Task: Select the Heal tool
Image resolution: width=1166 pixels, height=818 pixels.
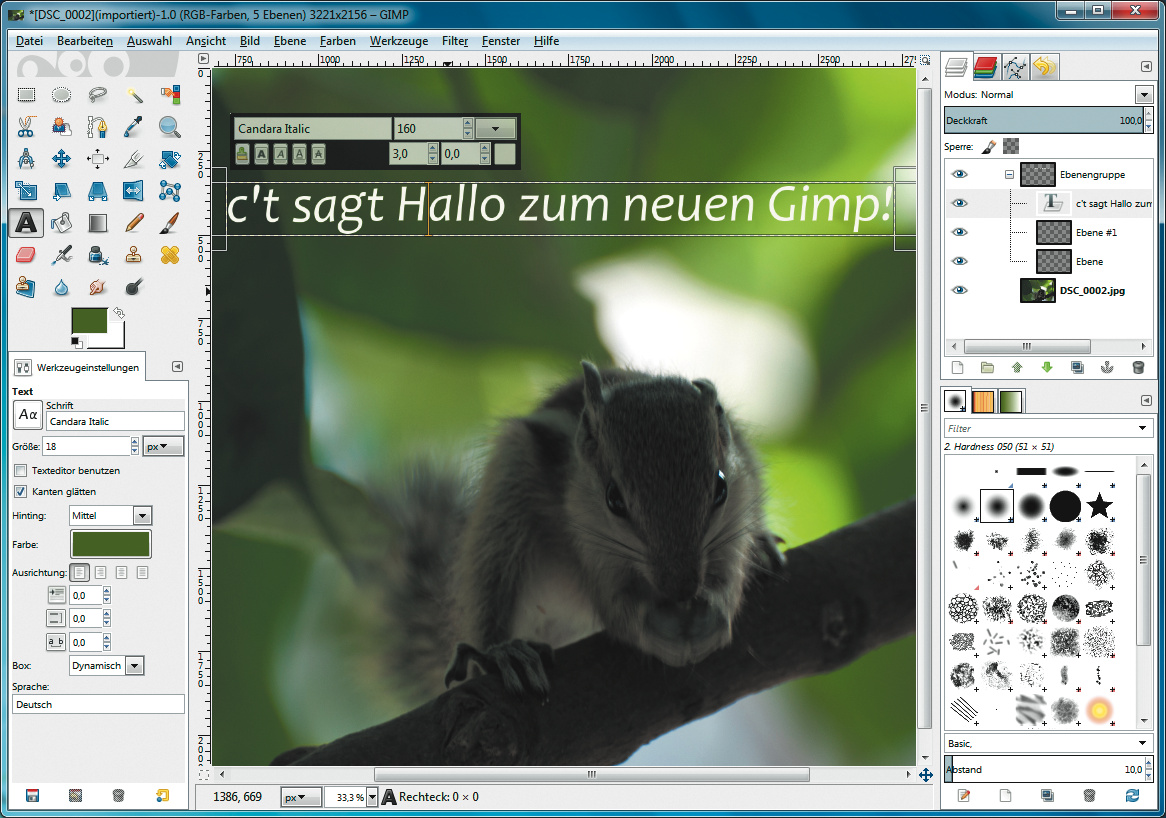Action: pos(170,255)
